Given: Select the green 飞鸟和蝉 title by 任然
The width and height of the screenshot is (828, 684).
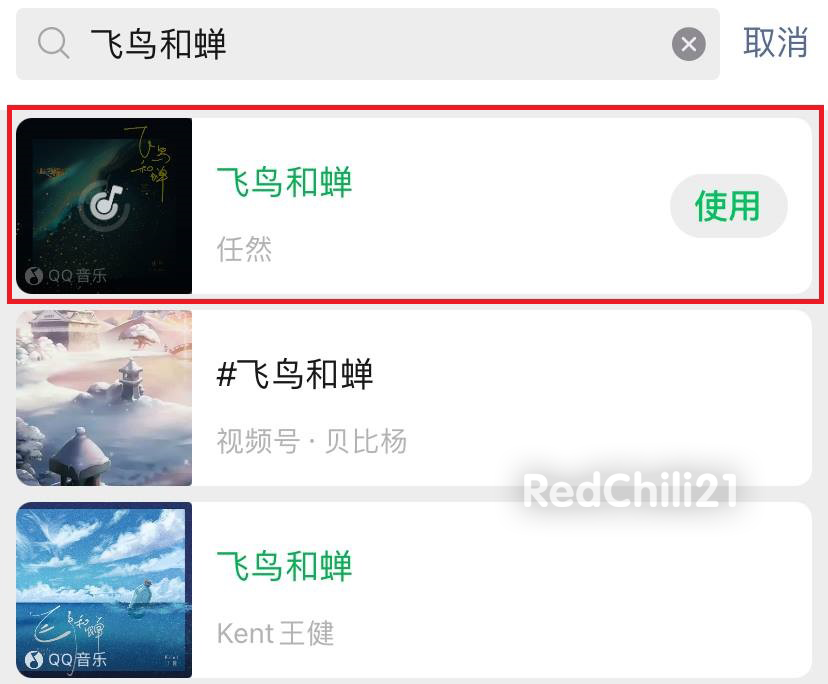Looking at the screenshot, I should tap(284, 183).
